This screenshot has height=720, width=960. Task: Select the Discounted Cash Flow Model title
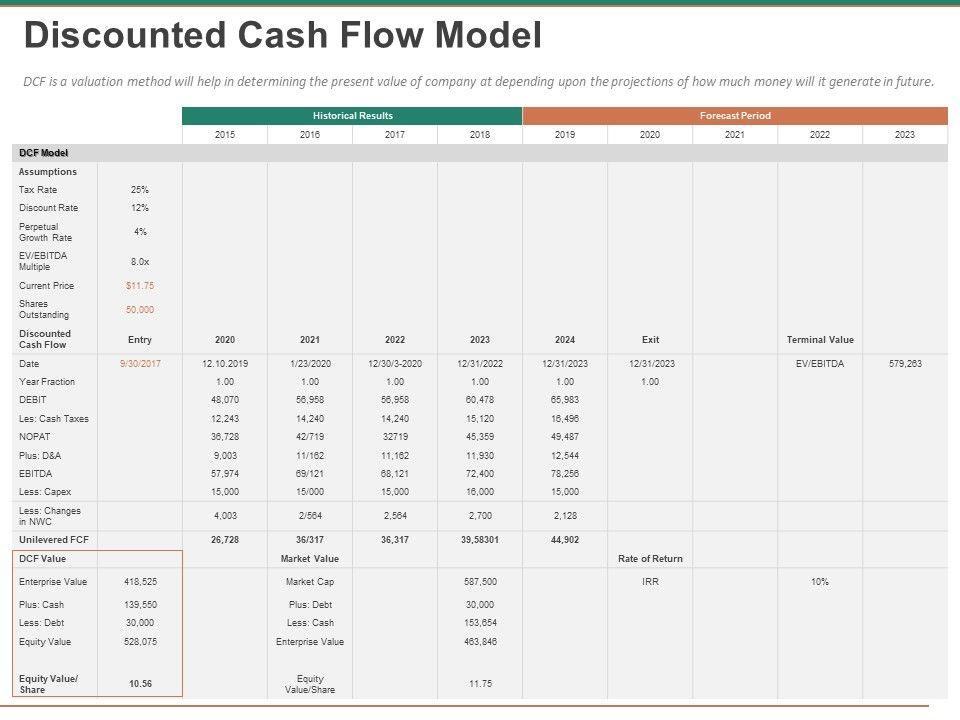(x=282, y=36)
